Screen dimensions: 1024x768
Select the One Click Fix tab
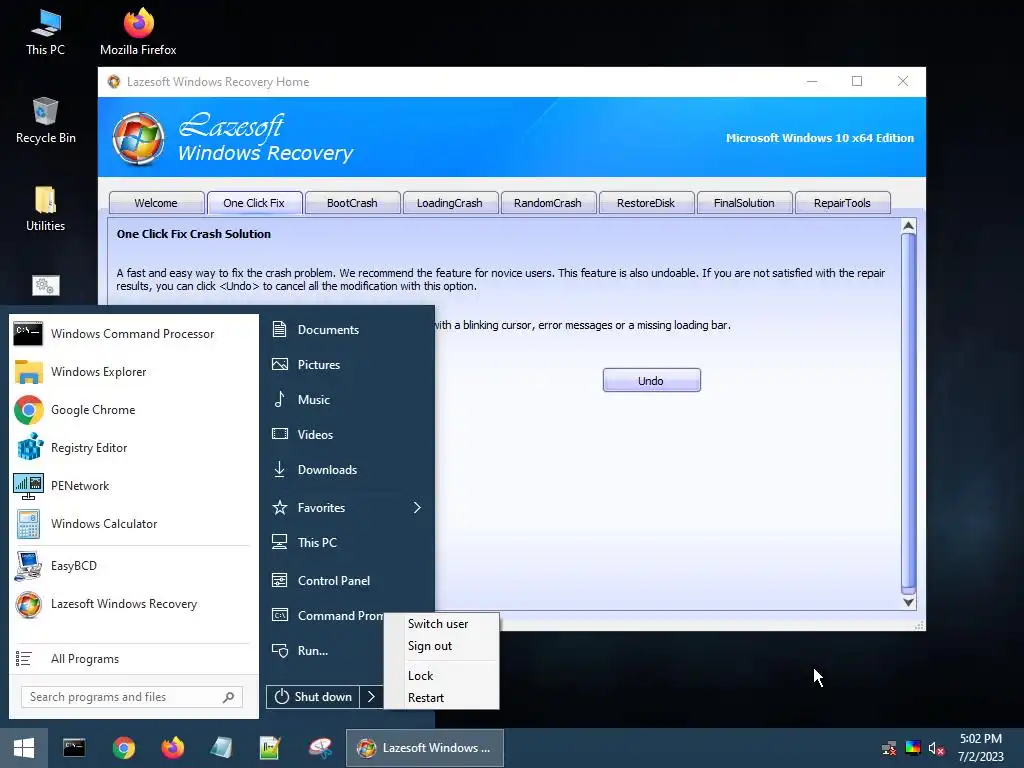pos(254,203)
